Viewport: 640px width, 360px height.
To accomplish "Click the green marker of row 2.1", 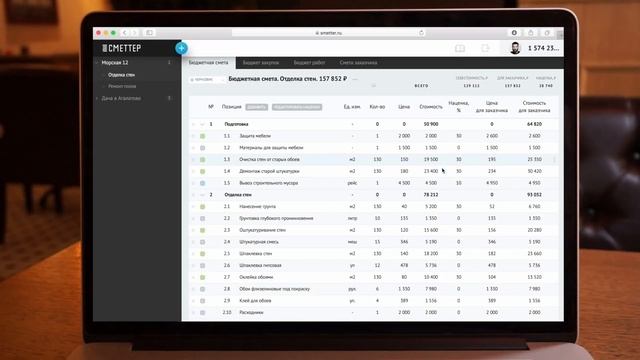I will click(x=202, y=207).
